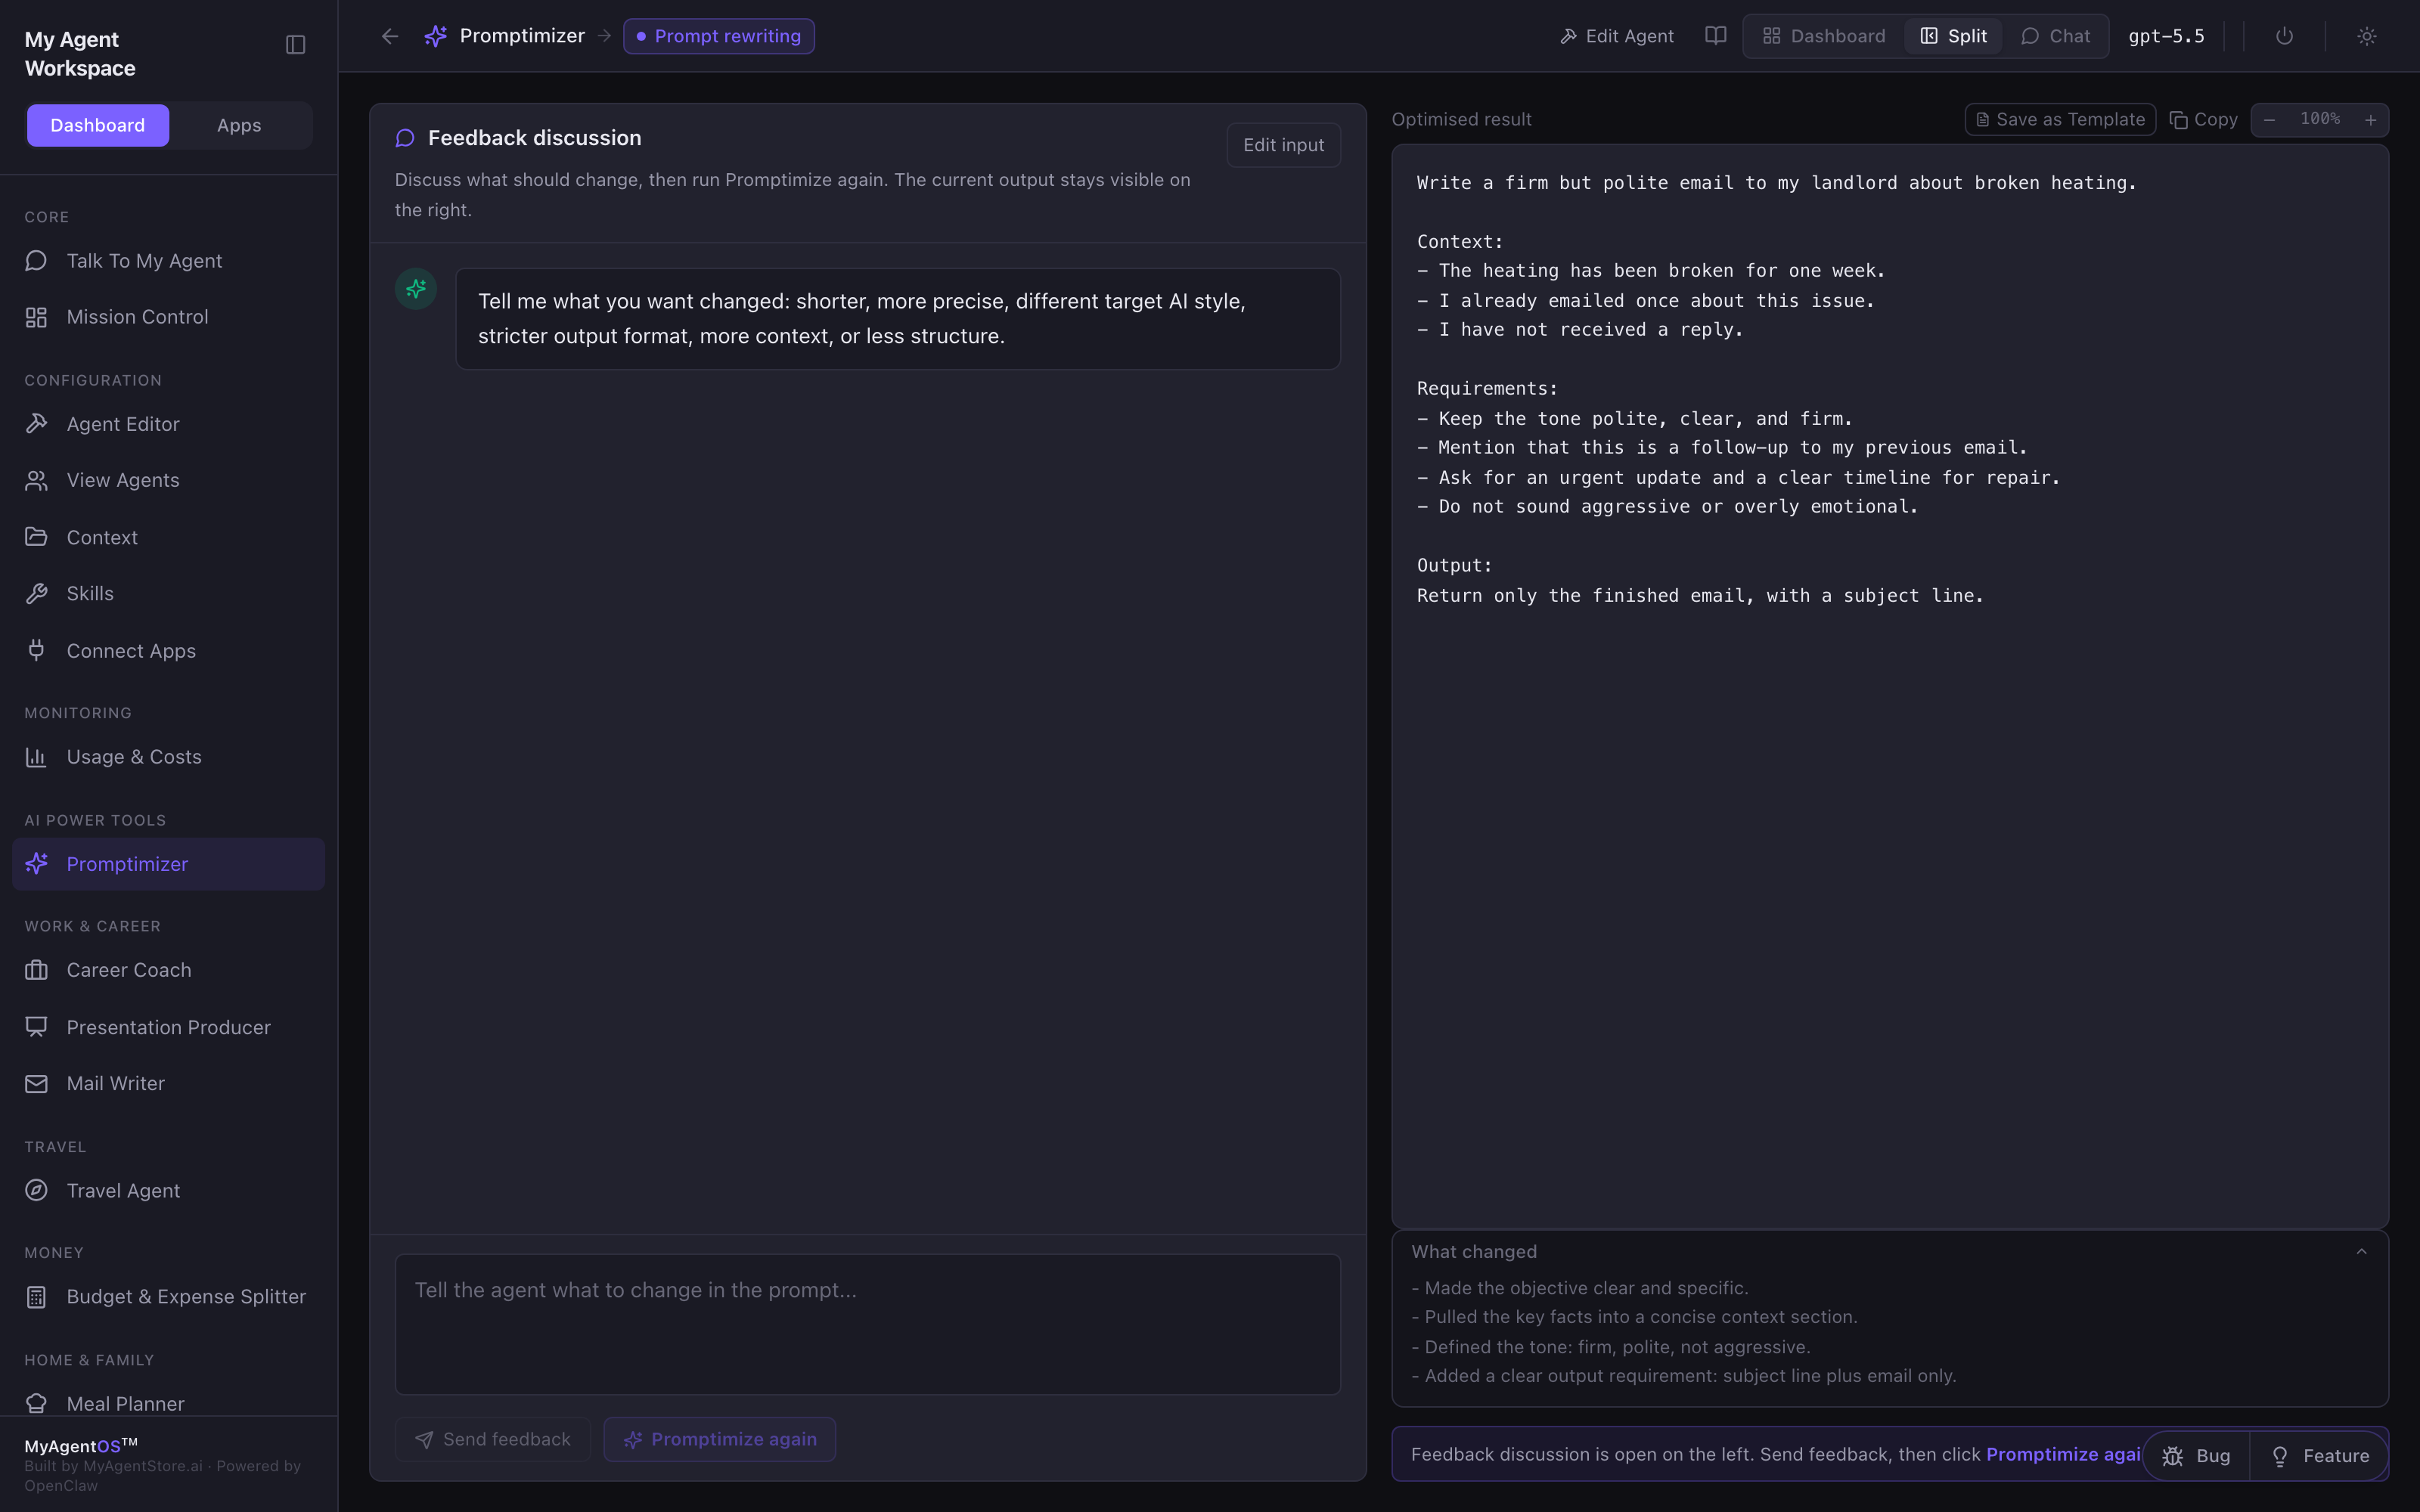Click the feedback text input field
Image resolution: width=2420 pixels, height=1512 pixels.
point(868,1324)
